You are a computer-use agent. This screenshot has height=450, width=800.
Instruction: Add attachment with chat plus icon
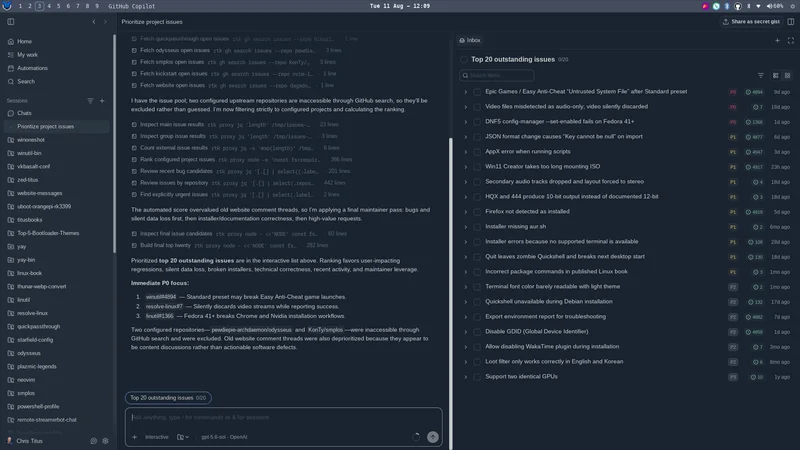click(x=134, y=437)
